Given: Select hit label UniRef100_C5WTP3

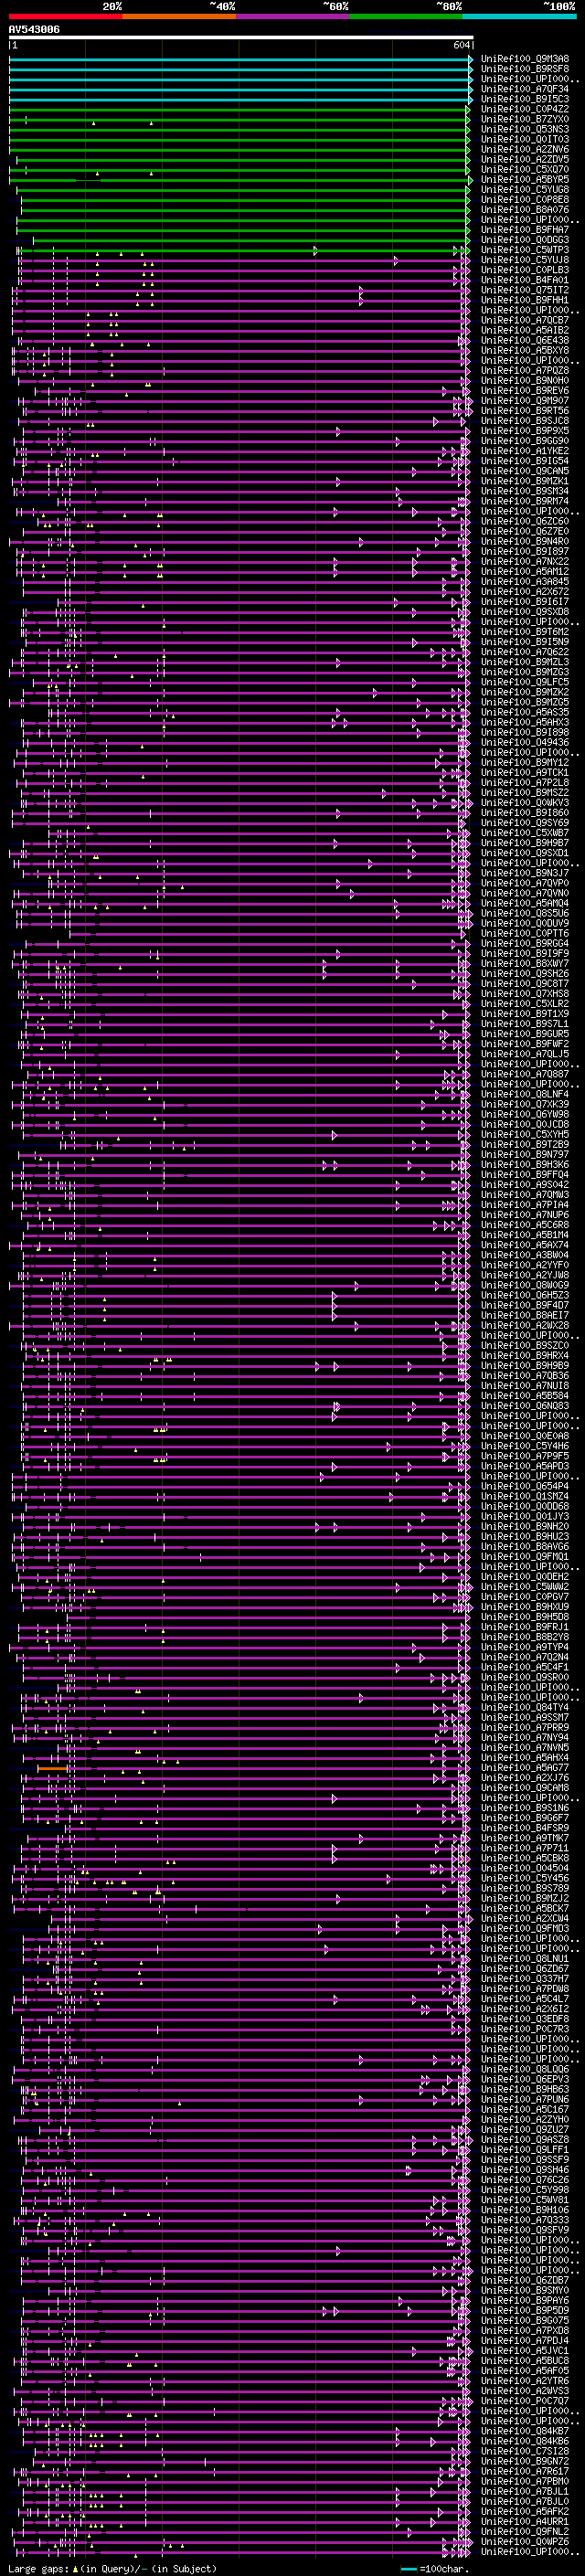Looking at the screenshot, I should 525,250.
